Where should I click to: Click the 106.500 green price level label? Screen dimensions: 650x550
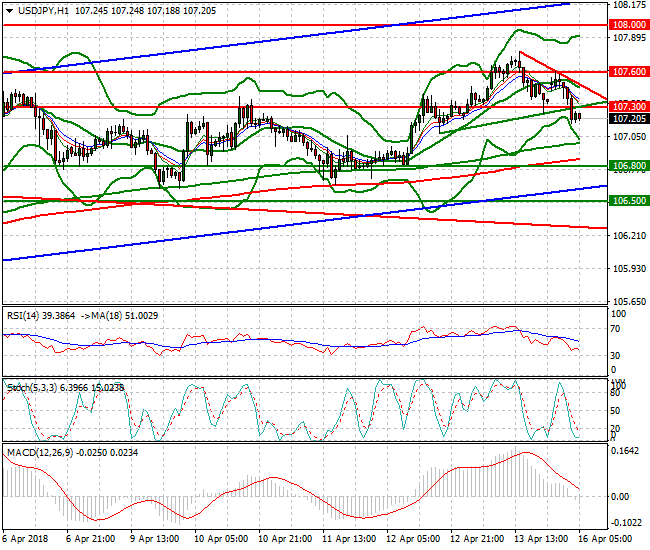[x=629, y=201]
